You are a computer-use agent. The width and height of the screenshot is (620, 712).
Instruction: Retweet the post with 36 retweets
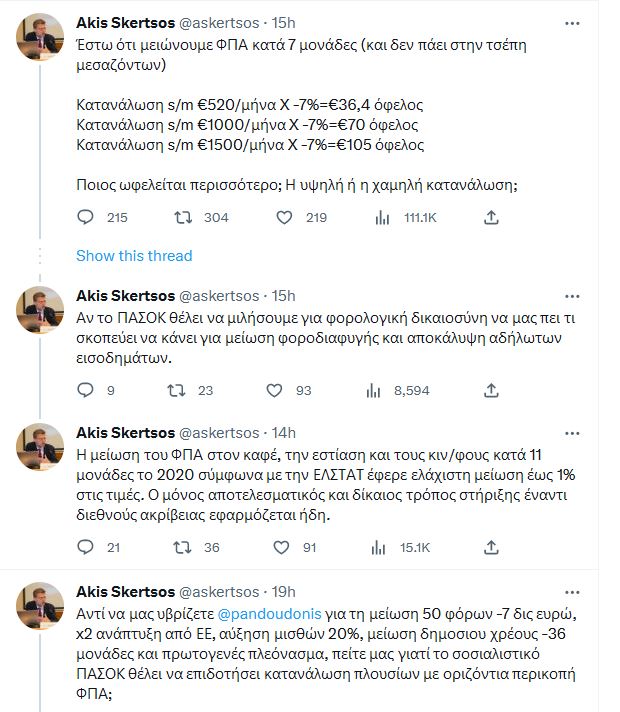[183, 547]
